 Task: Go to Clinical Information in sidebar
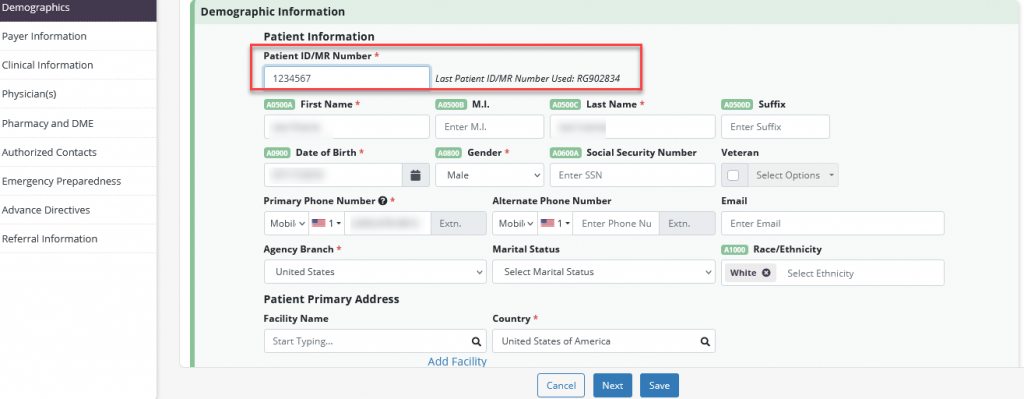coord(48,65)
